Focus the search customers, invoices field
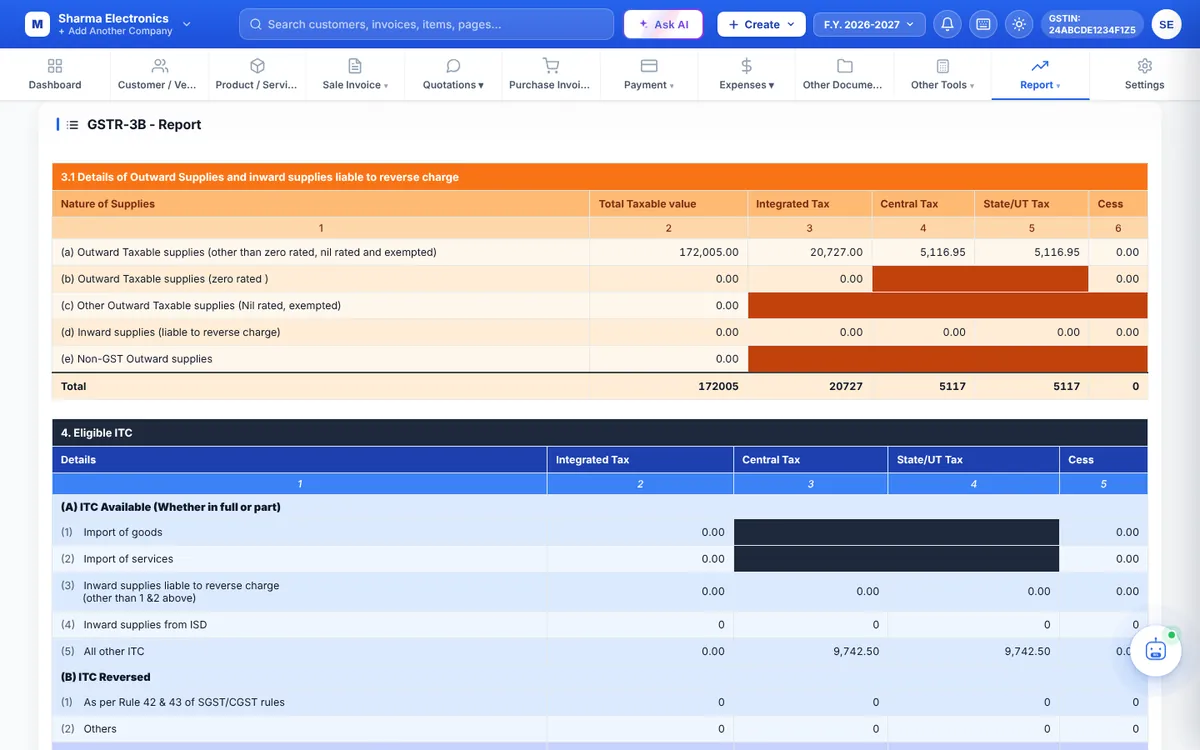The image size is (1200, 750). [426, 24]
